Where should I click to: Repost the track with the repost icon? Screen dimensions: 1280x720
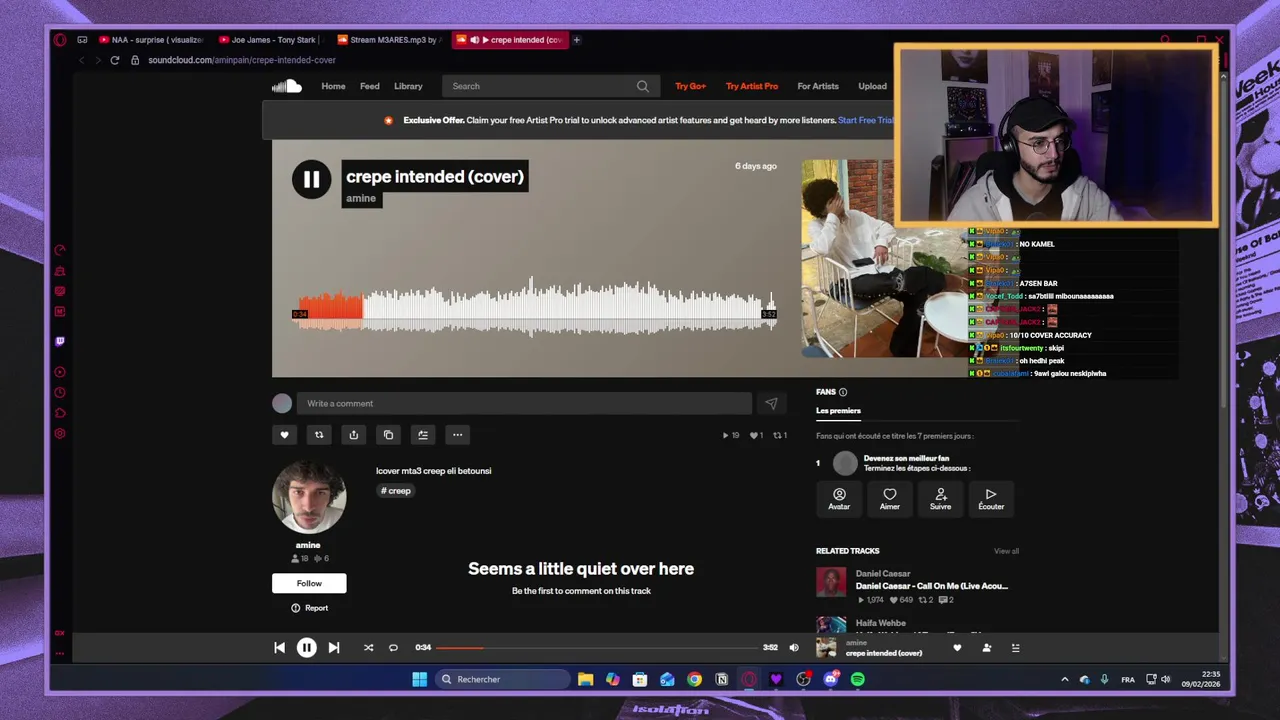point(319,435)
